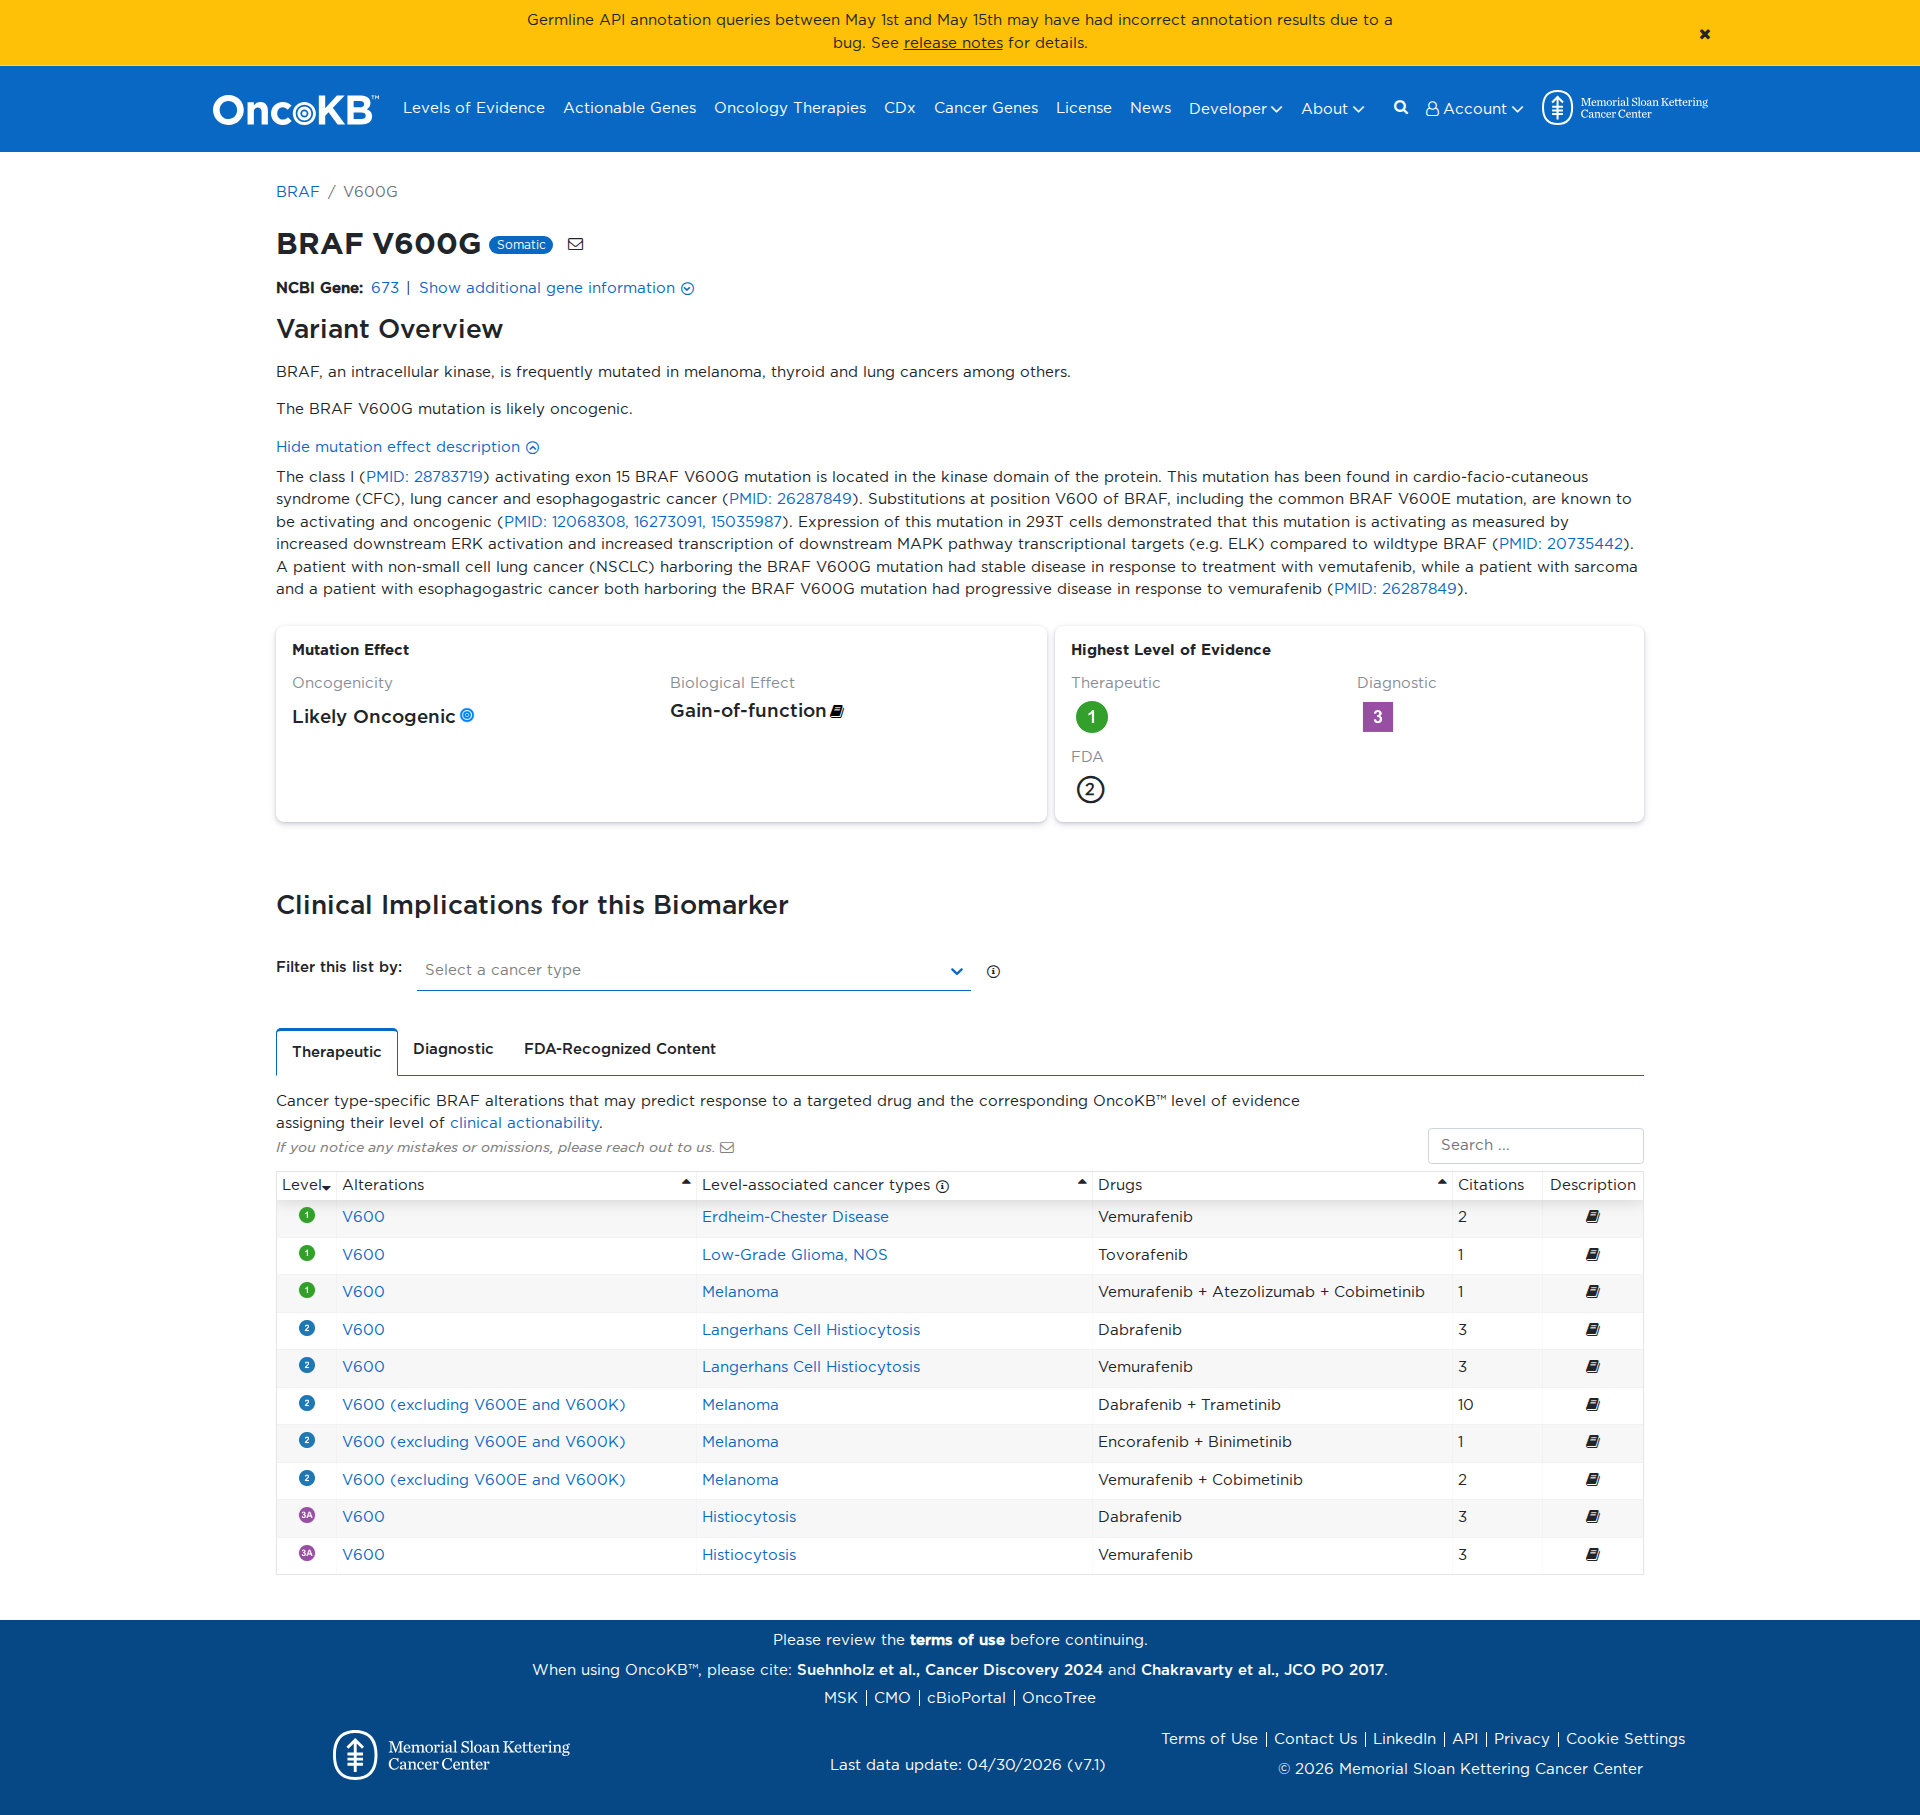Open the terms of use footer link
The image size is (1920, 1815).
(x=957, y=1640)
